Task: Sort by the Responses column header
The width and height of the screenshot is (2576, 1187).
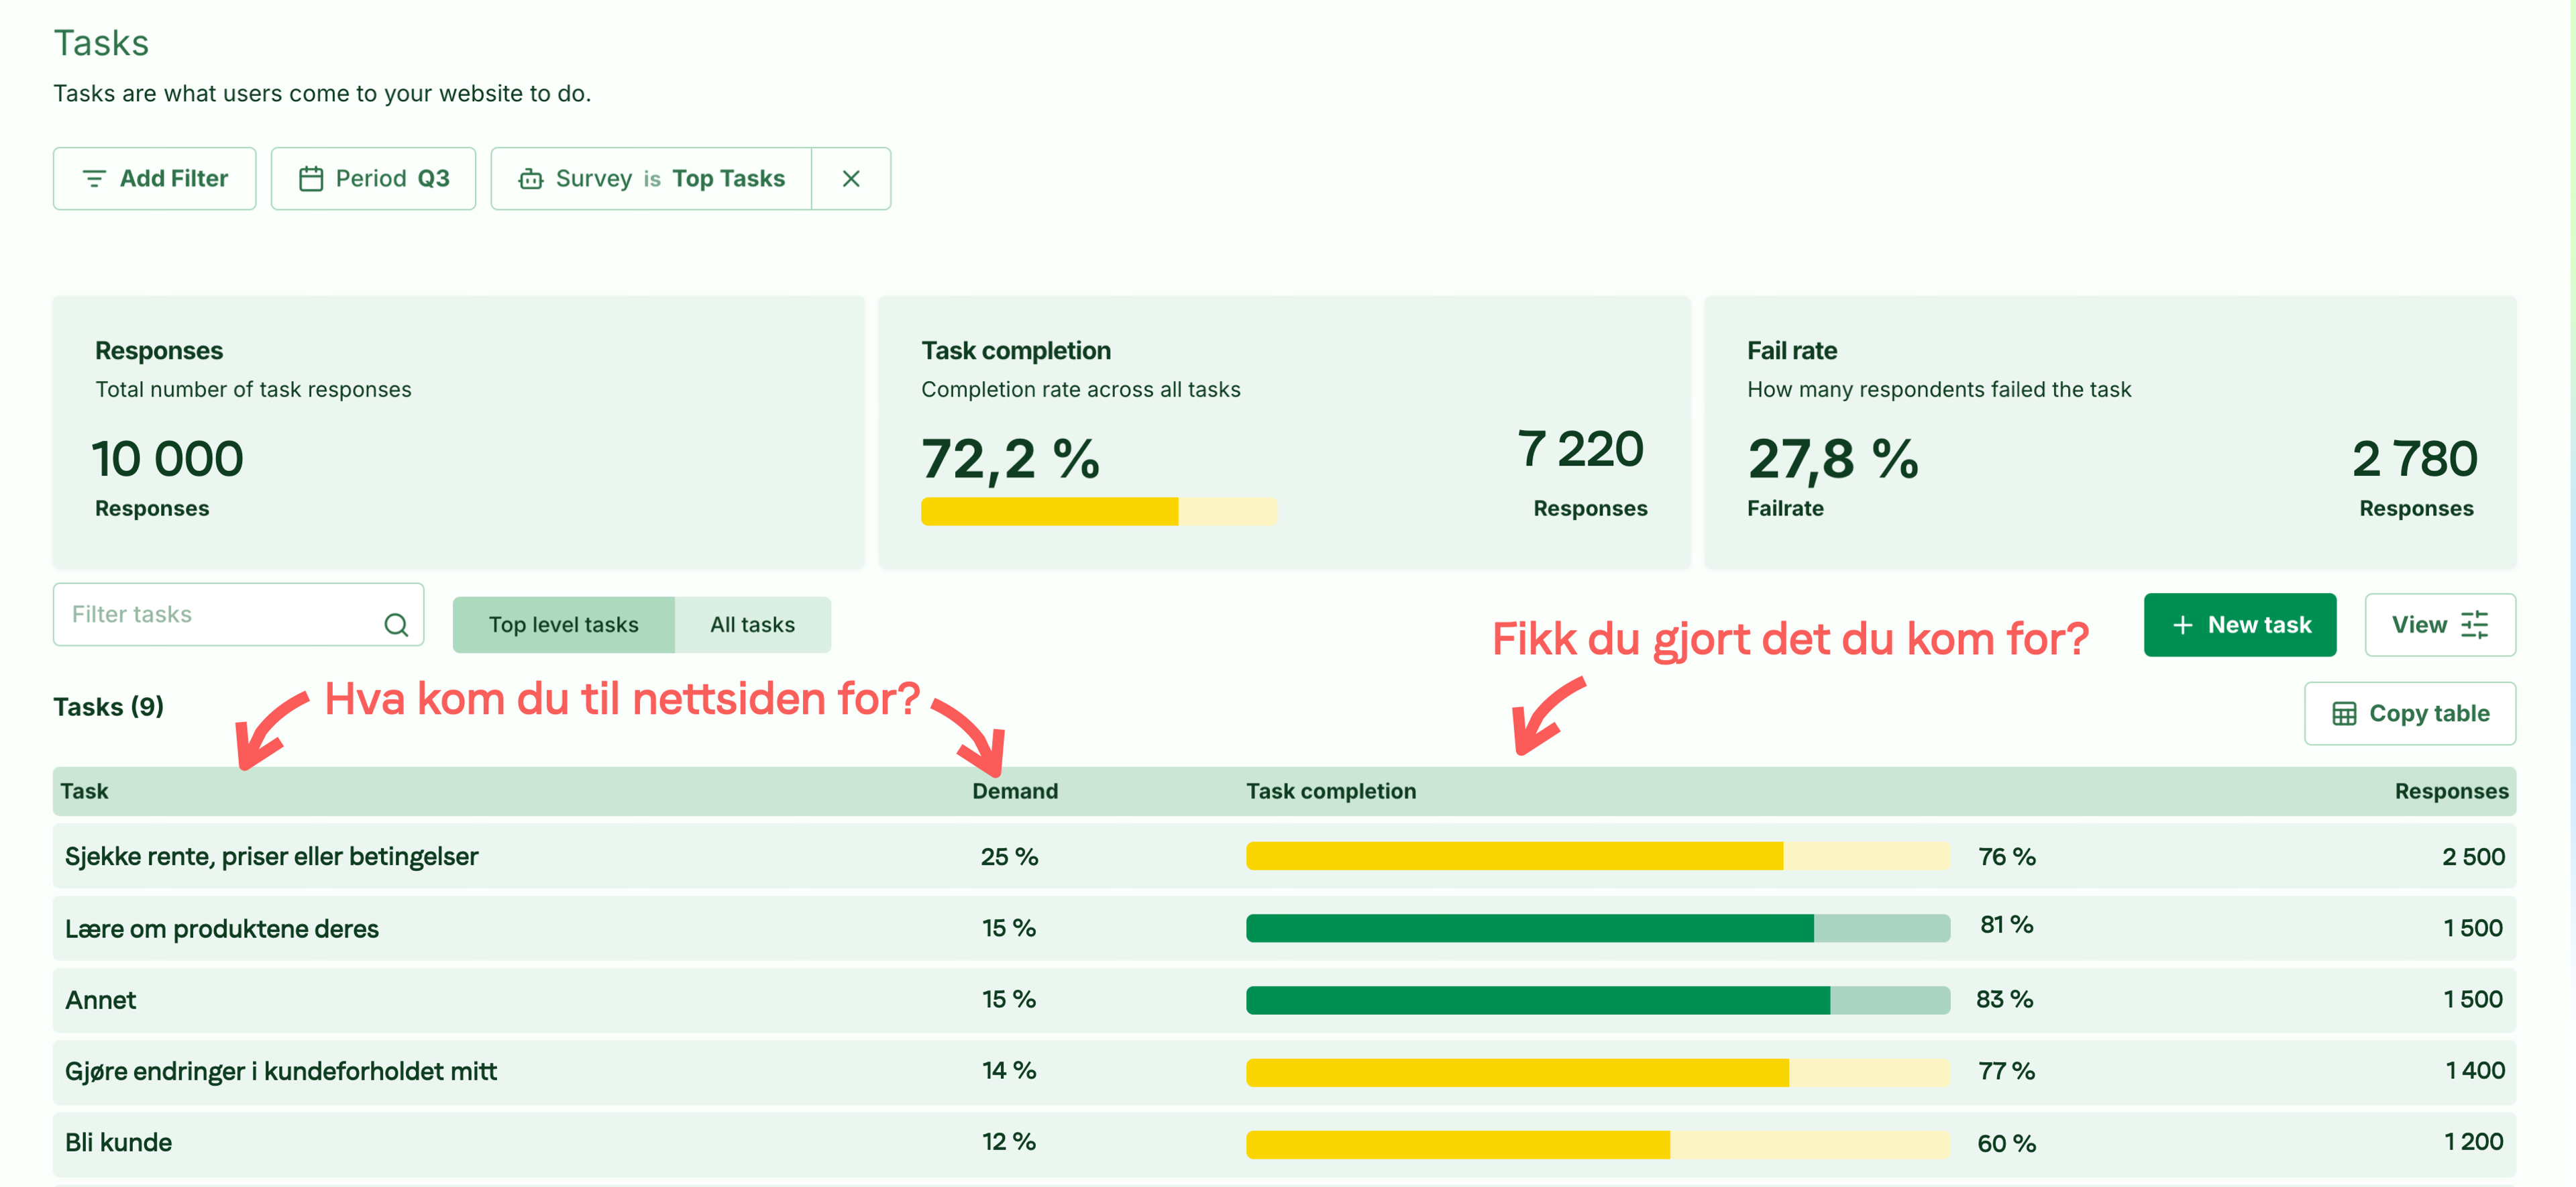Action: pos(2451,791)
